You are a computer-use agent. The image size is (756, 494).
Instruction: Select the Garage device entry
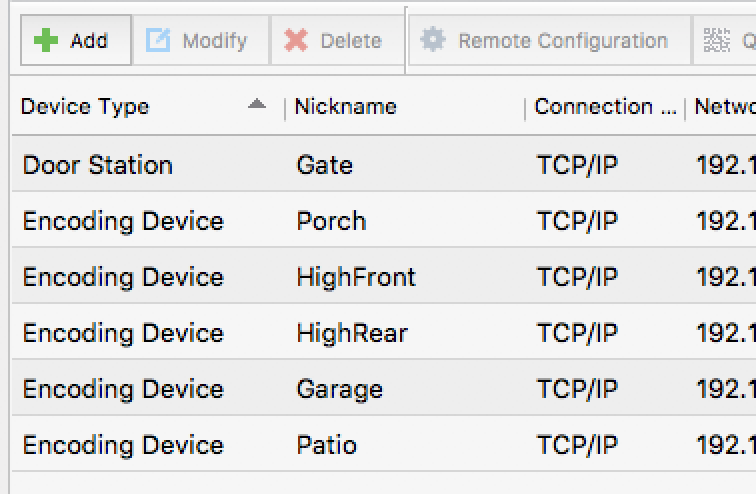339,389
